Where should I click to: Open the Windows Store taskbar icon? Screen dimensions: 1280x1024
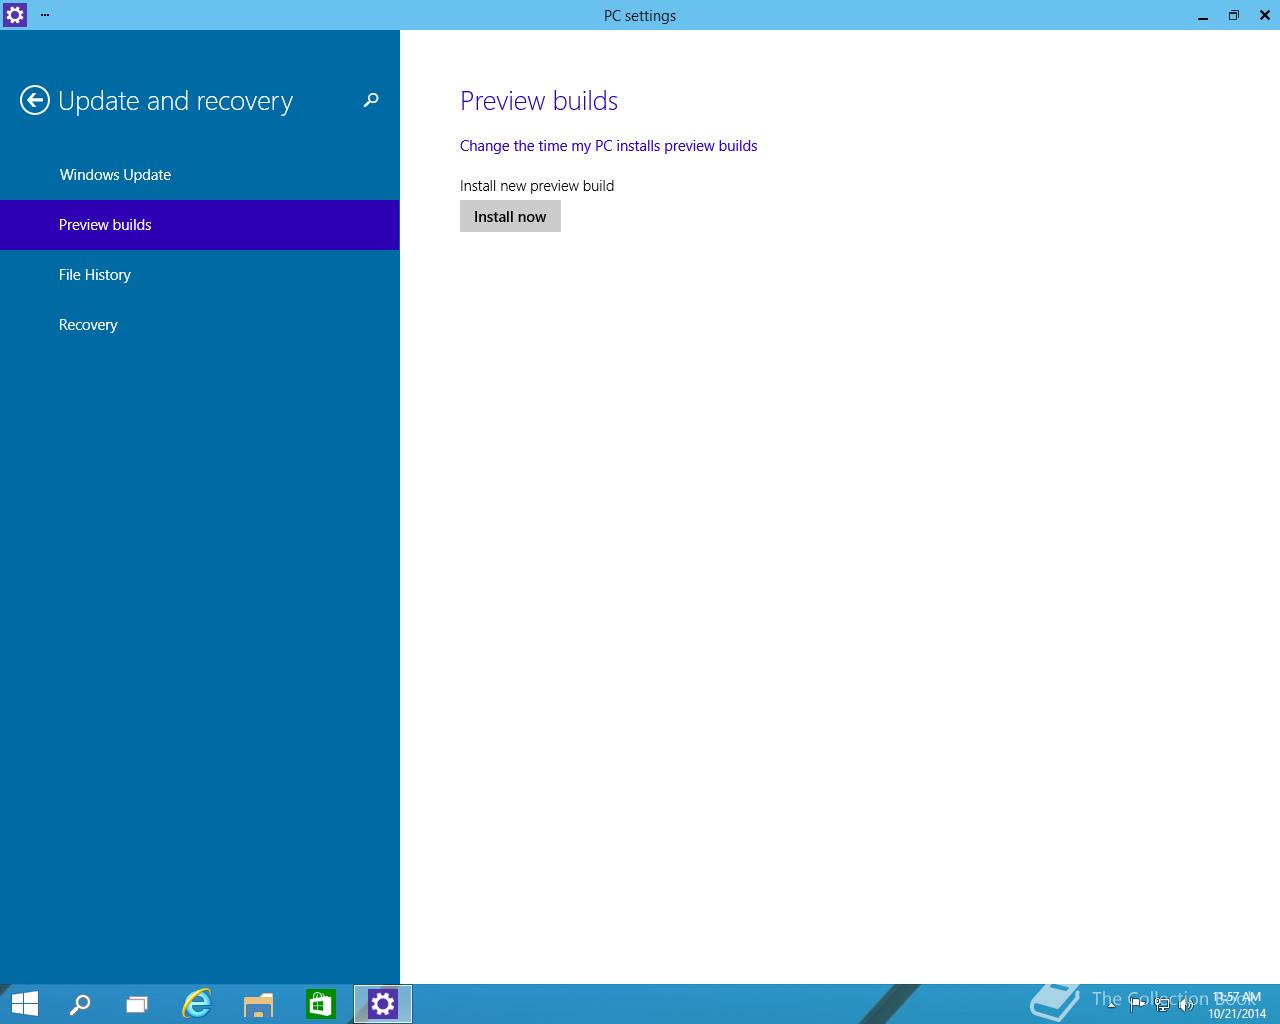click(x=320, y=1004)
